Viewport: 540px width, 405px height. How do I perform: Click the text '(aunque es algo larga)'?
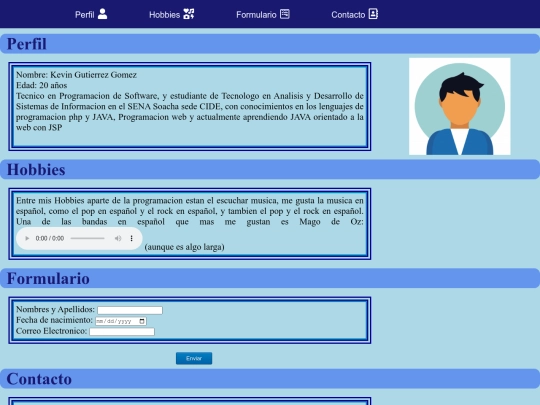tap(185, 247)
